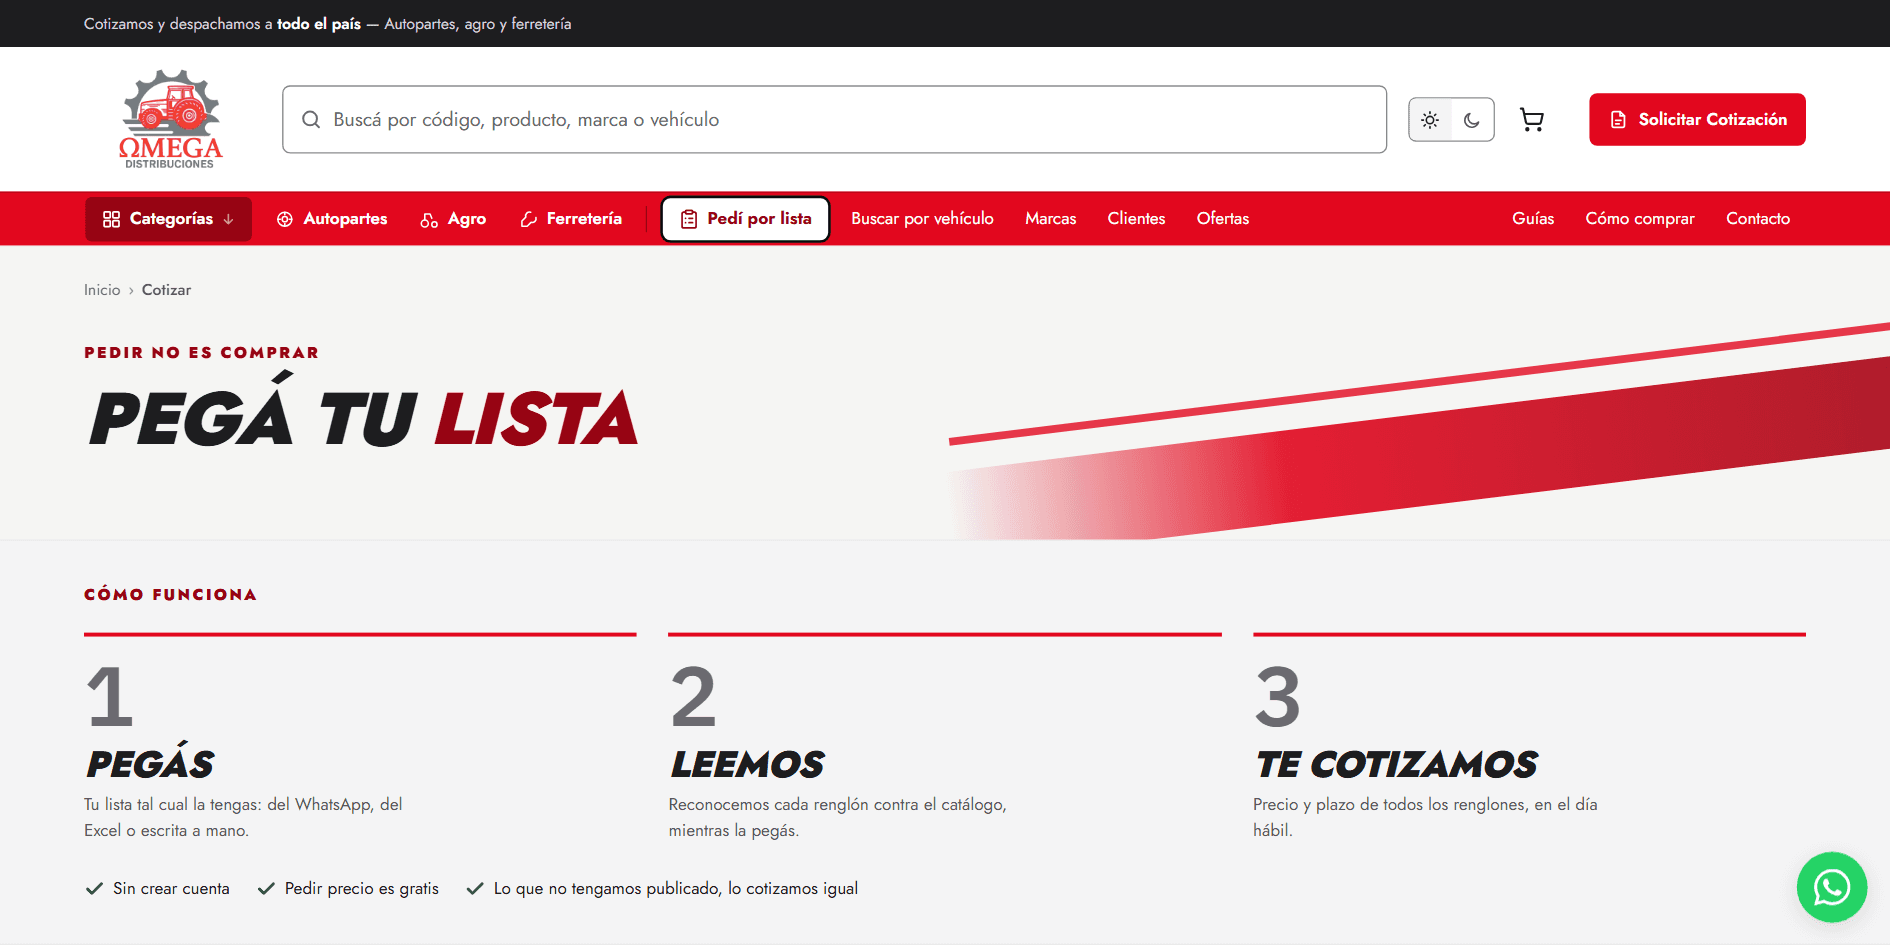This screenshot has width=1890, height=945.
Task: Click the Cotizar breadcrumb text
Action: (x=166, y=290)
